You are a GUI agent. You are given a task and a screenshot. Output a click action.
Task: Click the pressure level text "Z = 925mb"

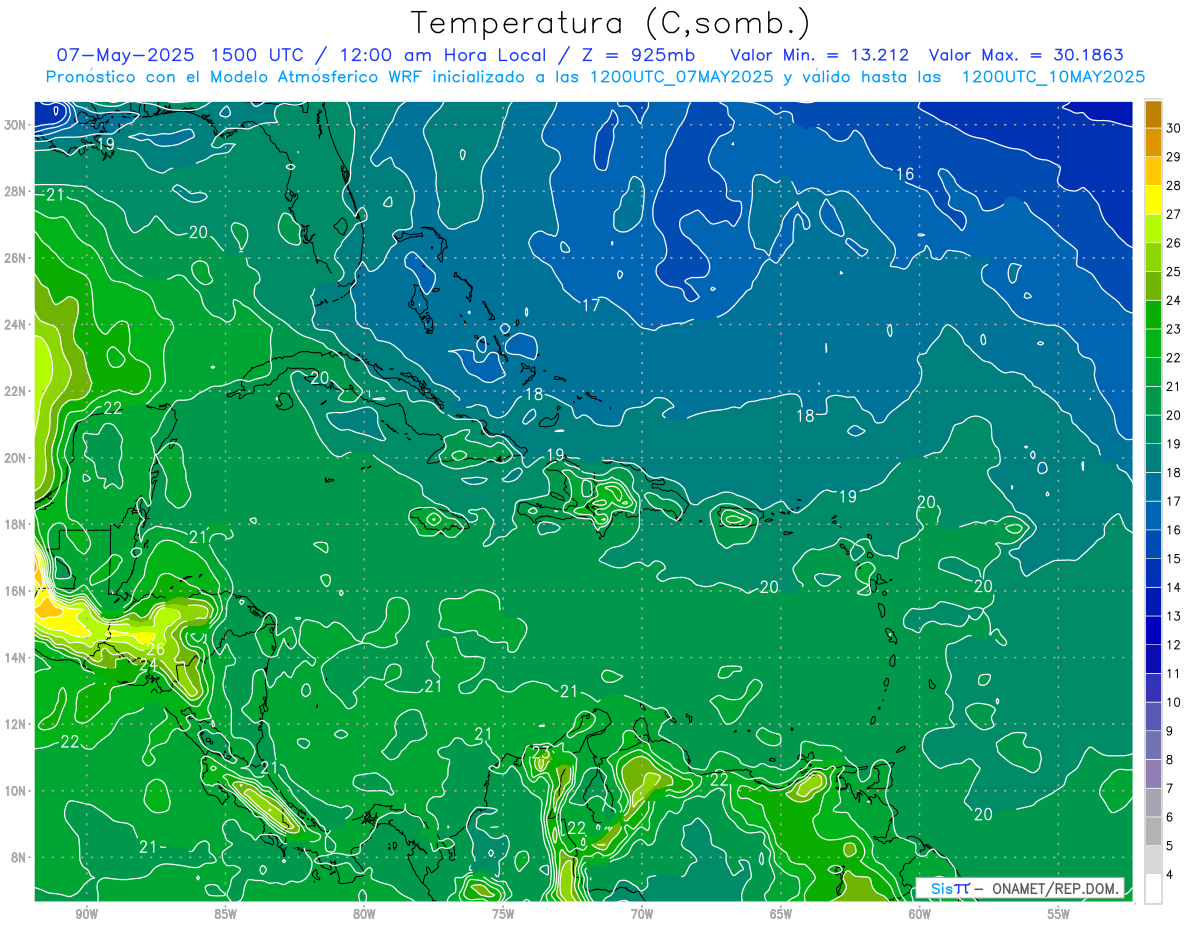tap(636, 55)
